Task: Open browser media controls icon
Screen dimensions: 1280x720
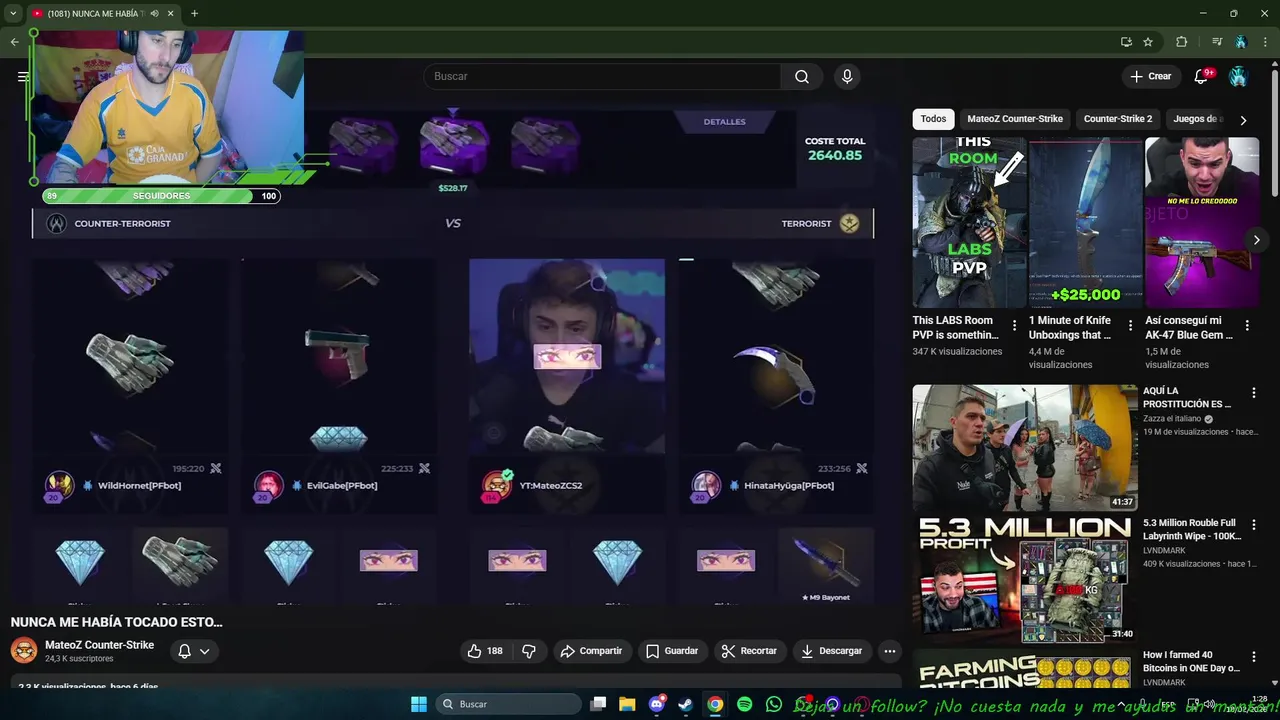Action: pyautogui.click(x=1216, y=42)
